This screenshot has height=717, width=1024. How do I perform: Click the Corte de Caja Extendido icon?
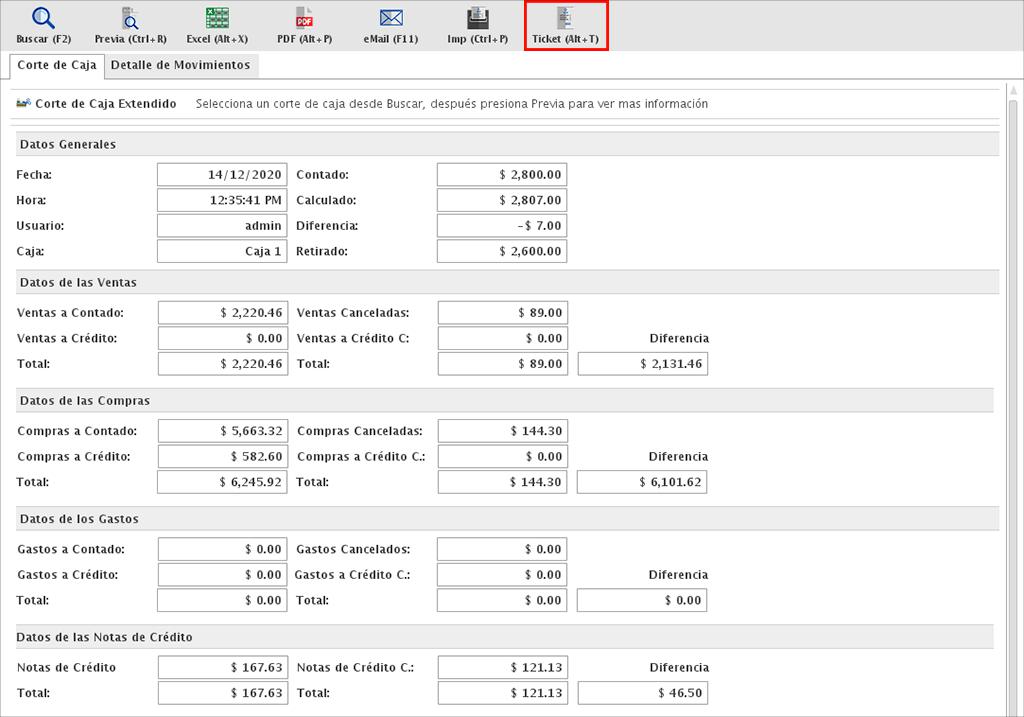pyautogui.click(x=24, y=103)
